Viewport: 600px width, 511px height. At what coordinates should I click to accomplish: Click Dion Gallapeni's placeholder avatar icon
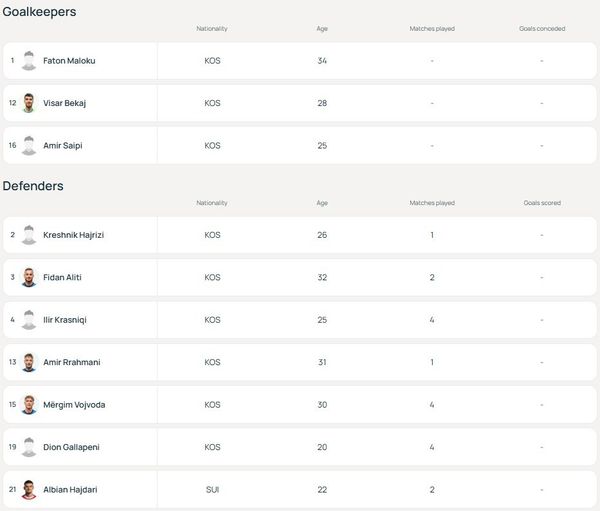29,447
